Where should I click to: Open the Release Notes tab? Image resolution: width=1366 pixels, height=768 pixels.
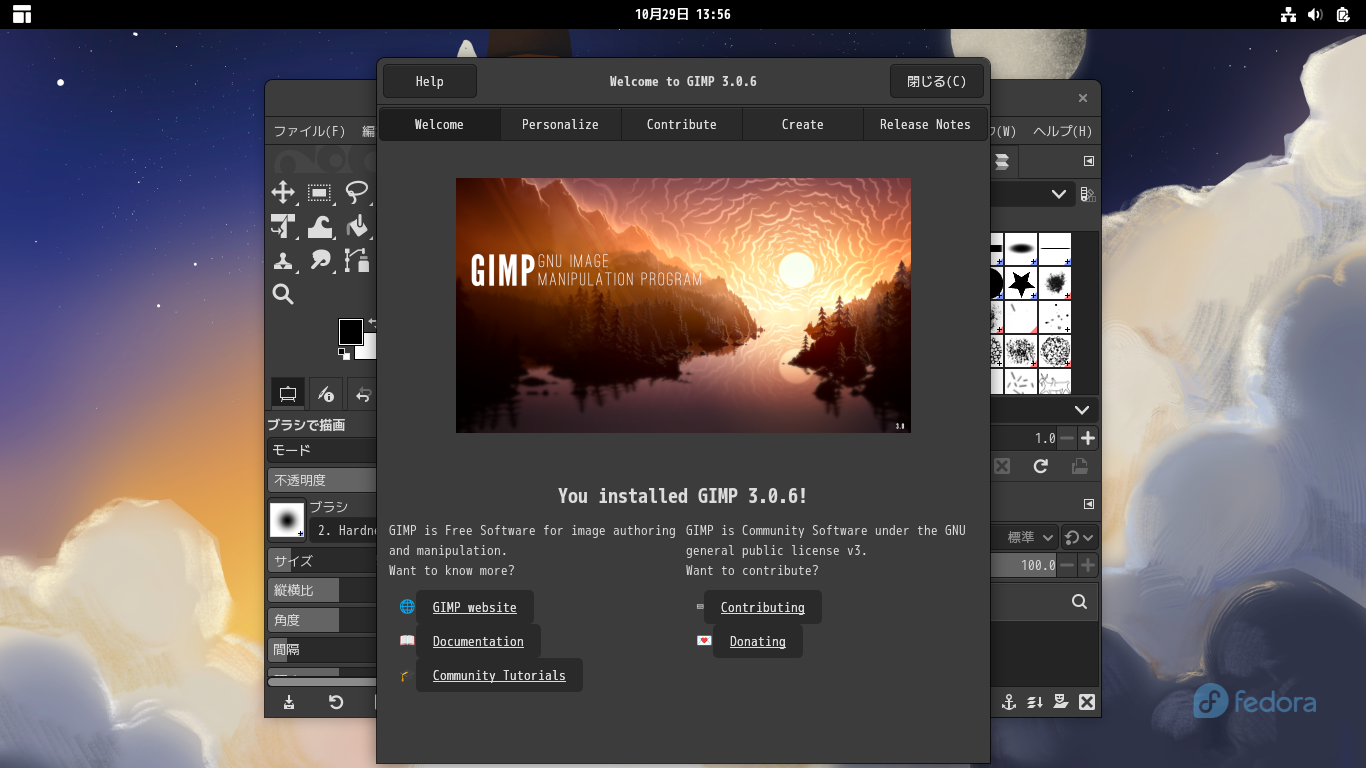pos(925,125)
